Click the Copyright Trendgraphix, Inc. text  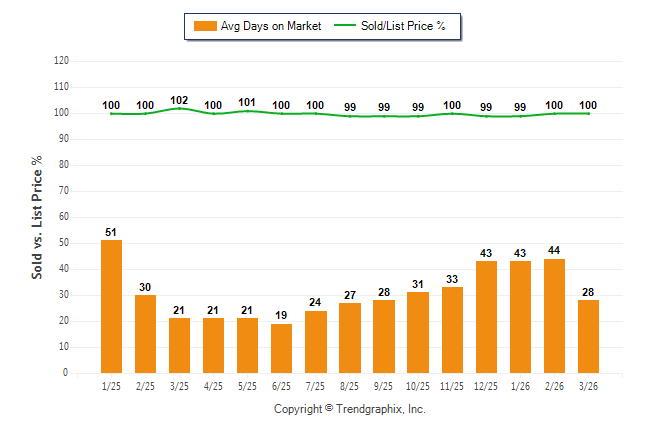349,409
